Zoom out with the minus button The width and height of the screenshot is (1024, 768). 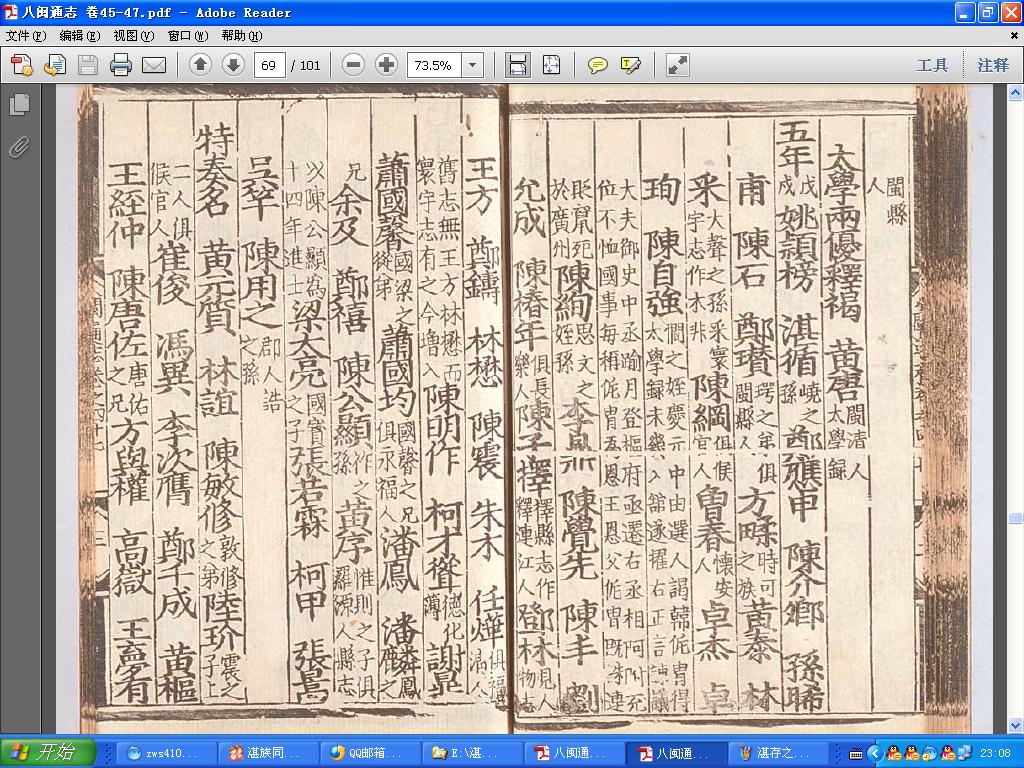coord(353,65)
